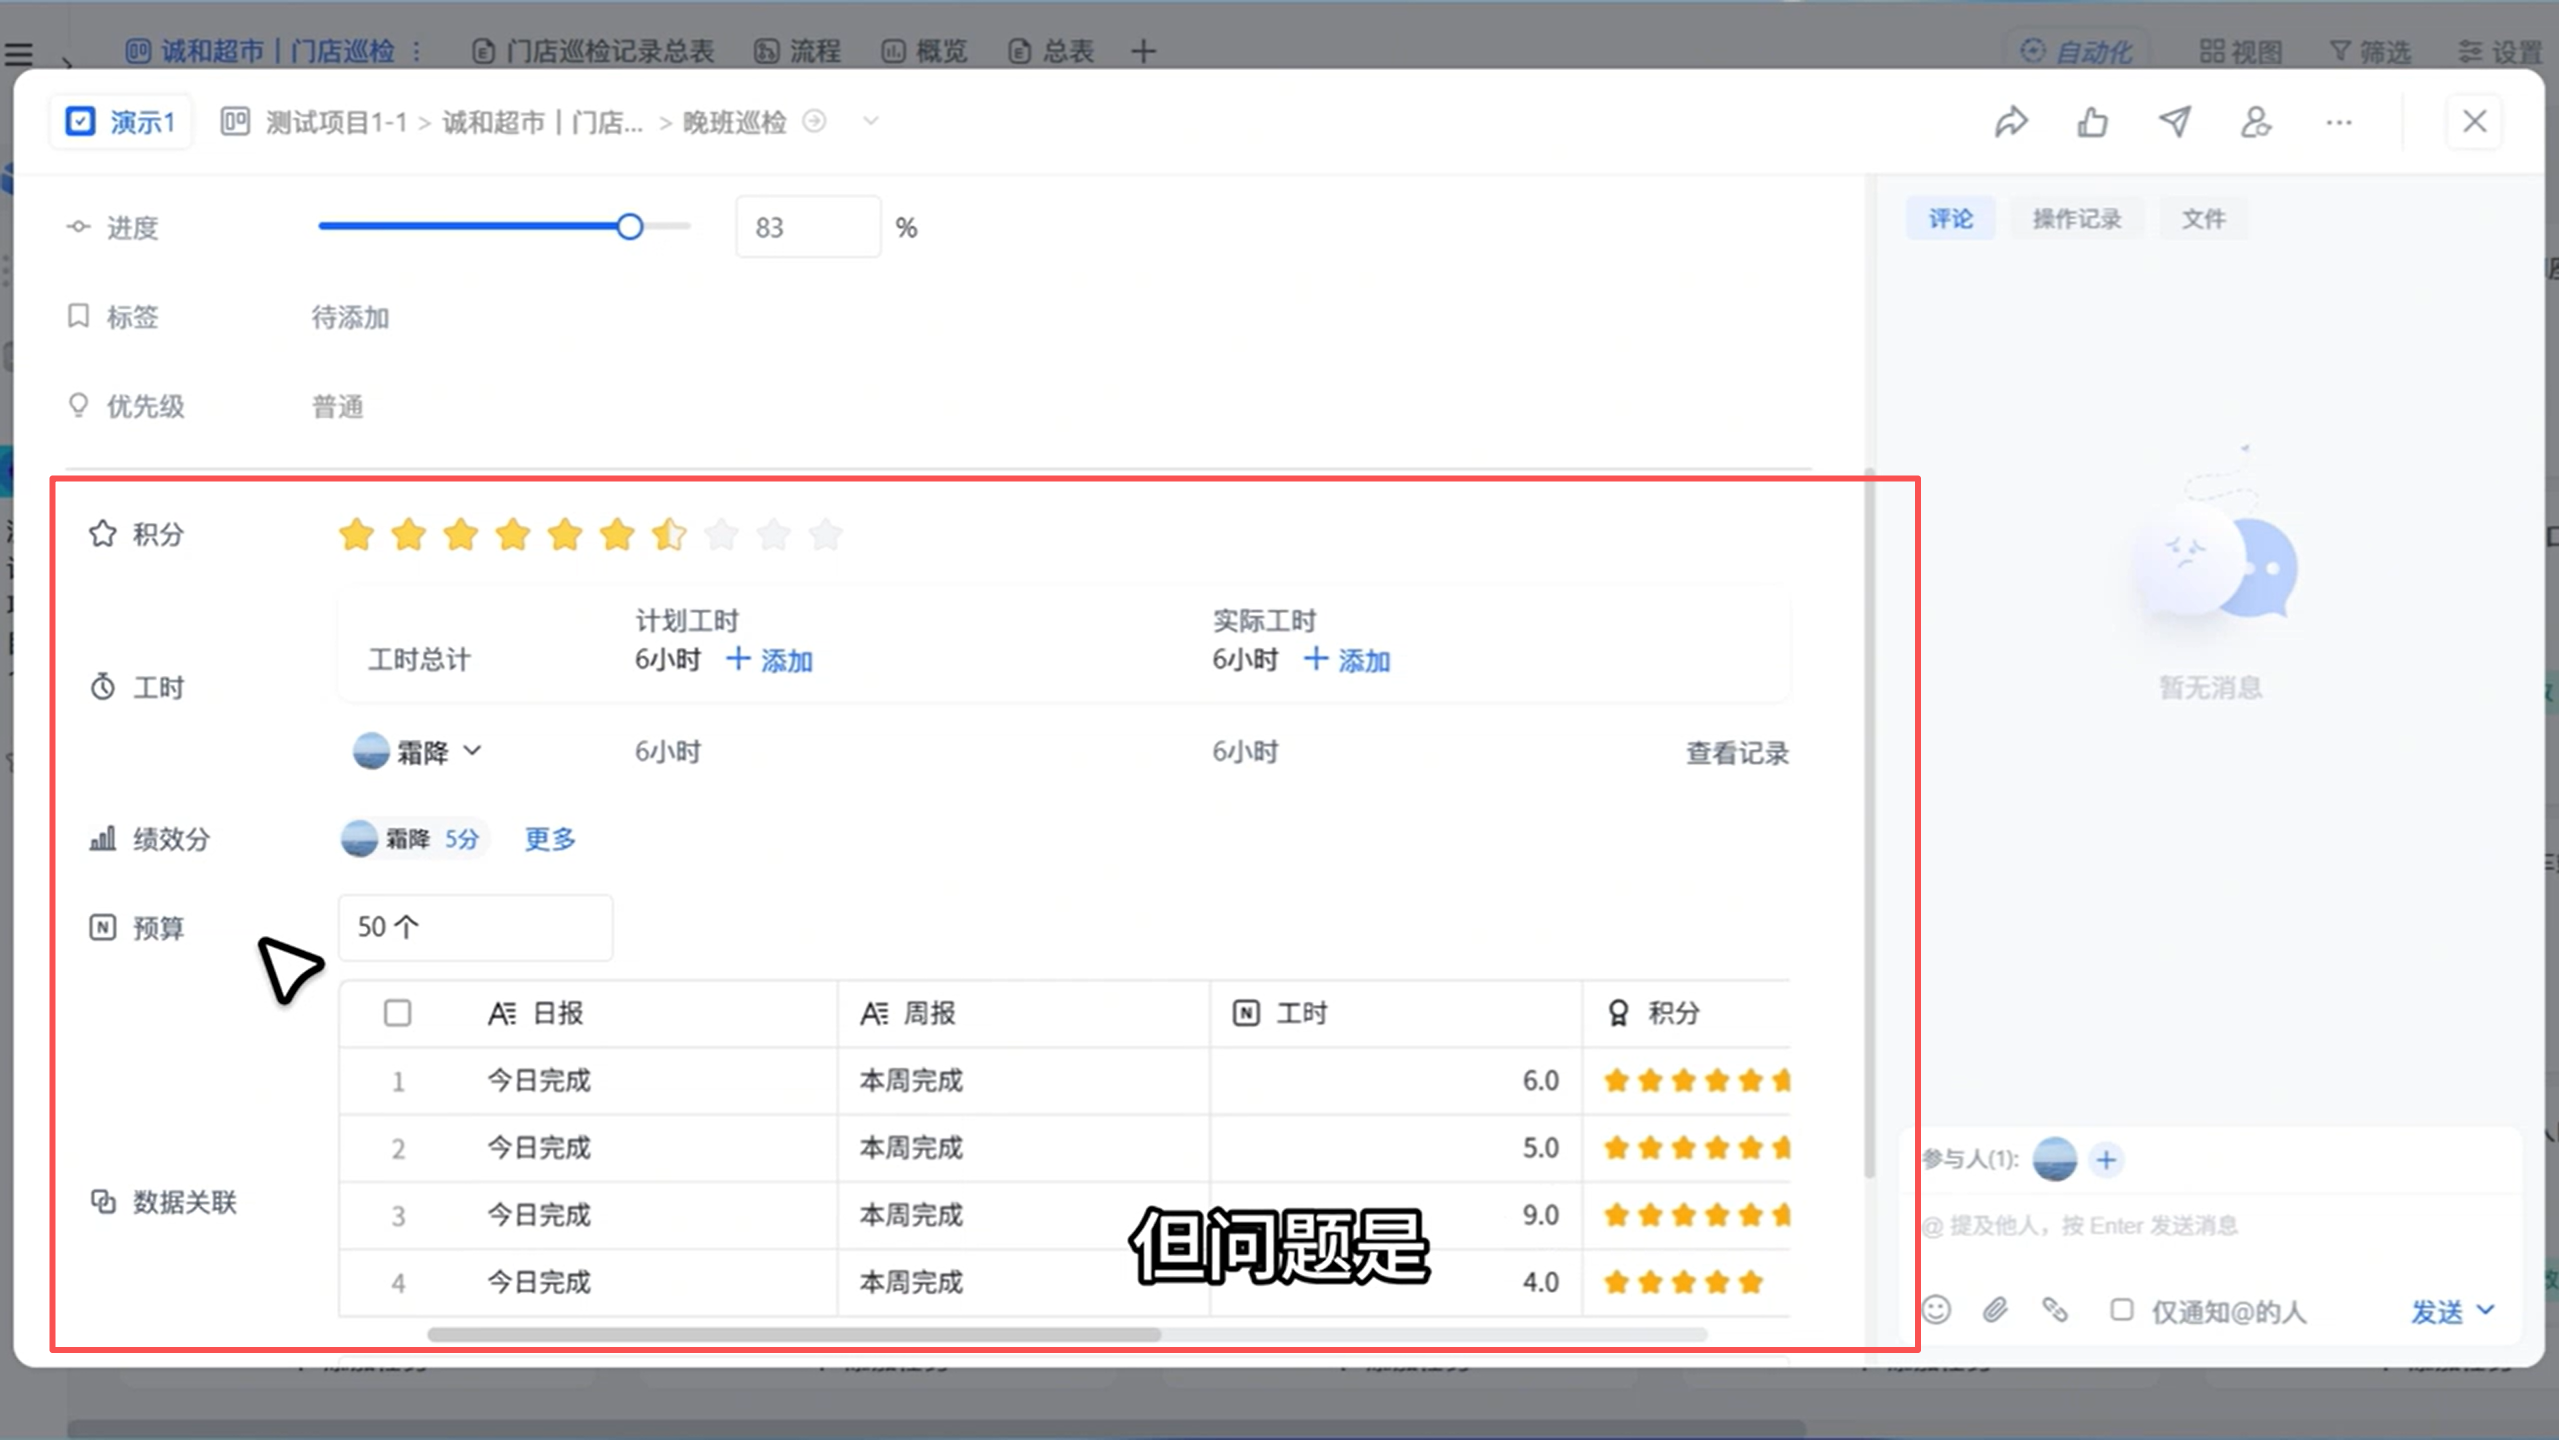Click the 诚和超市｜门店... breadcrumb
The height and width of the screenshot is (1440, 2559).
[543, 122]
